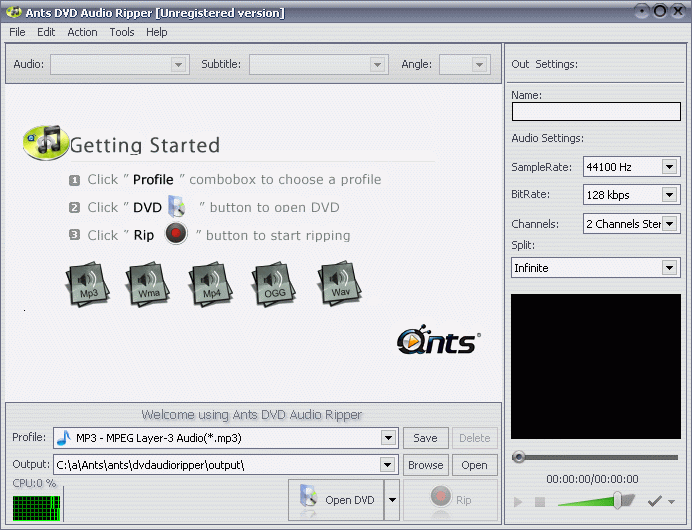The height and width of the screenshot is (530, 692).
Task: Click the Open DVD button
Action: (x=336, y=500)
